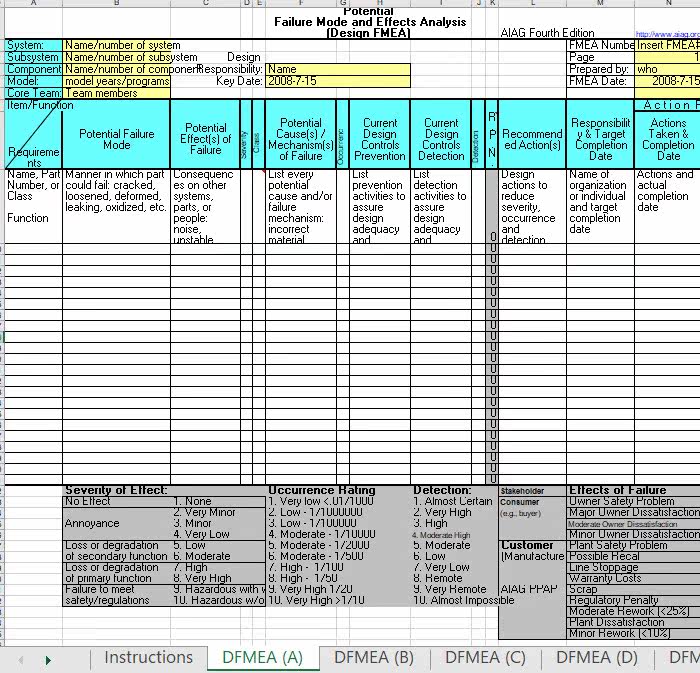Click the 'Detection:' legend heading
This screenshot has height=673, width=700.
click(x=442, y=490)
